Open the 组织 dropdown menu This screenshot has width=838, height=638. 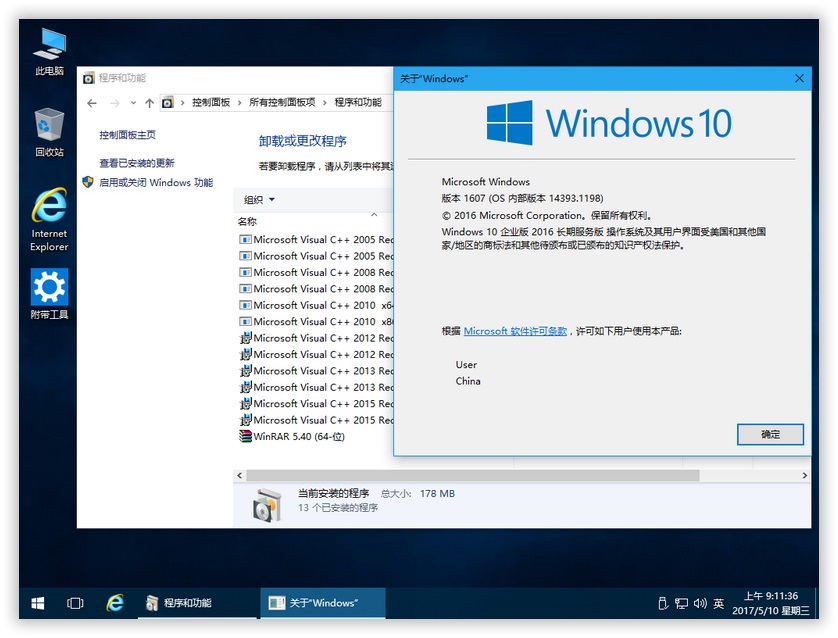pyautogui.click(x=259, y=200)
